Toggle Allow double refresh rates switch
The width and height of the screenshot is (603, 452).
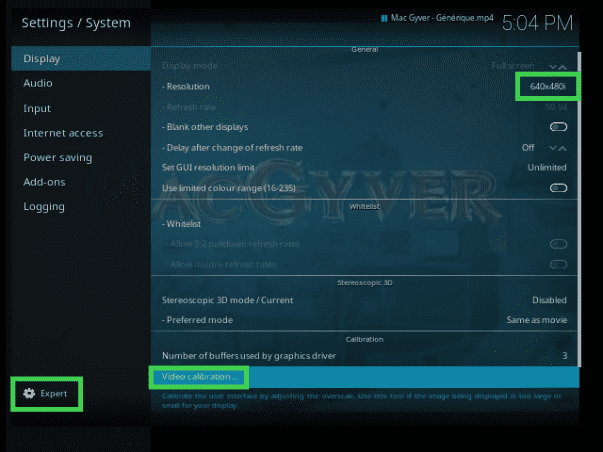pyautogui.click(x=558, y=264)
